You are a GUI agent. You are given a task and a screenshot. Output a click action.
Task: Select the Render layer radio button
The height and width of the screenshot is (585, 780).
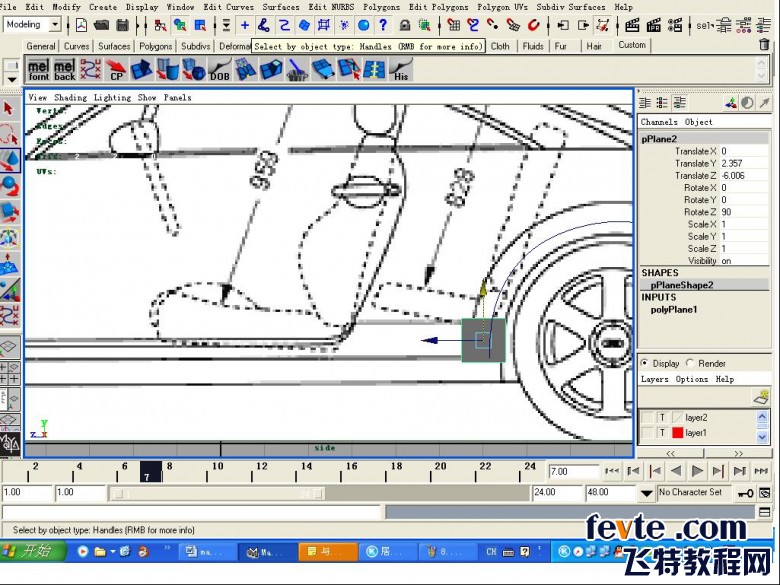pos(690,363)
